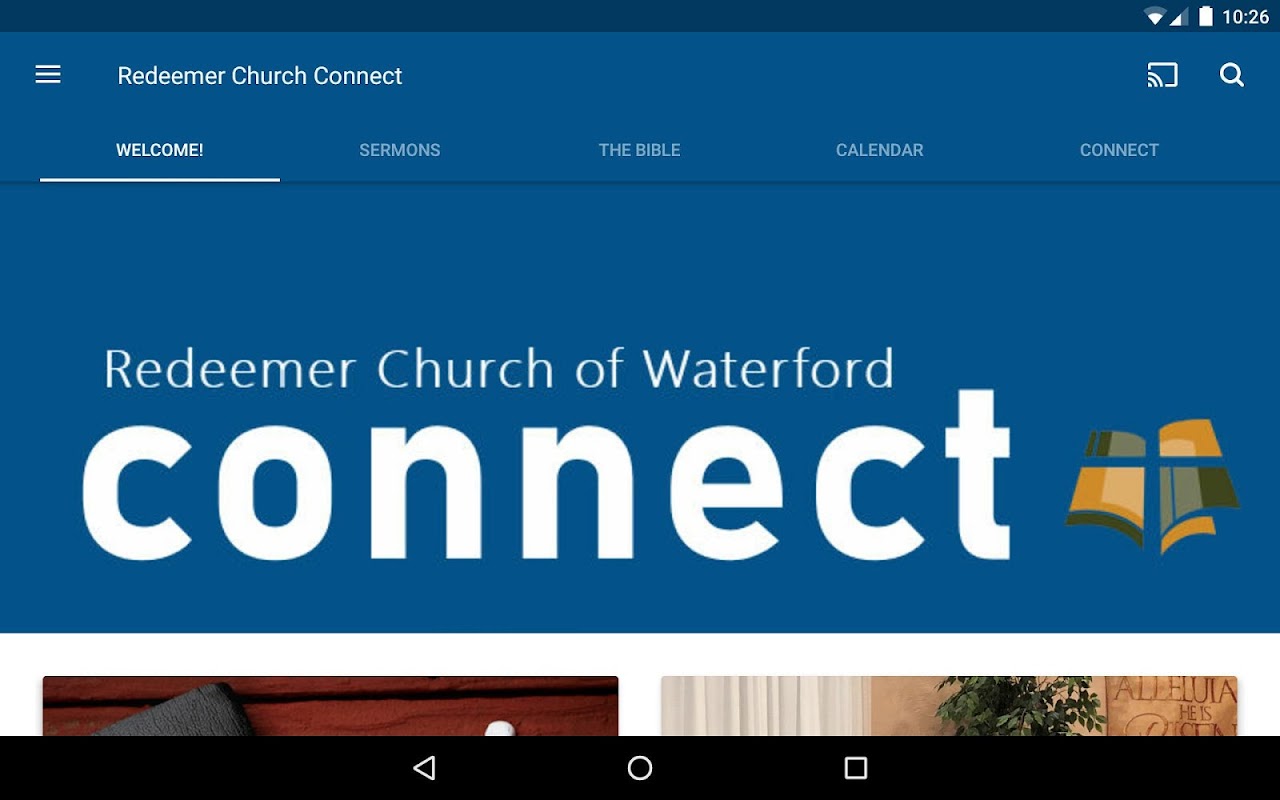Tap the Cast screen icon

coord(1162,75)
